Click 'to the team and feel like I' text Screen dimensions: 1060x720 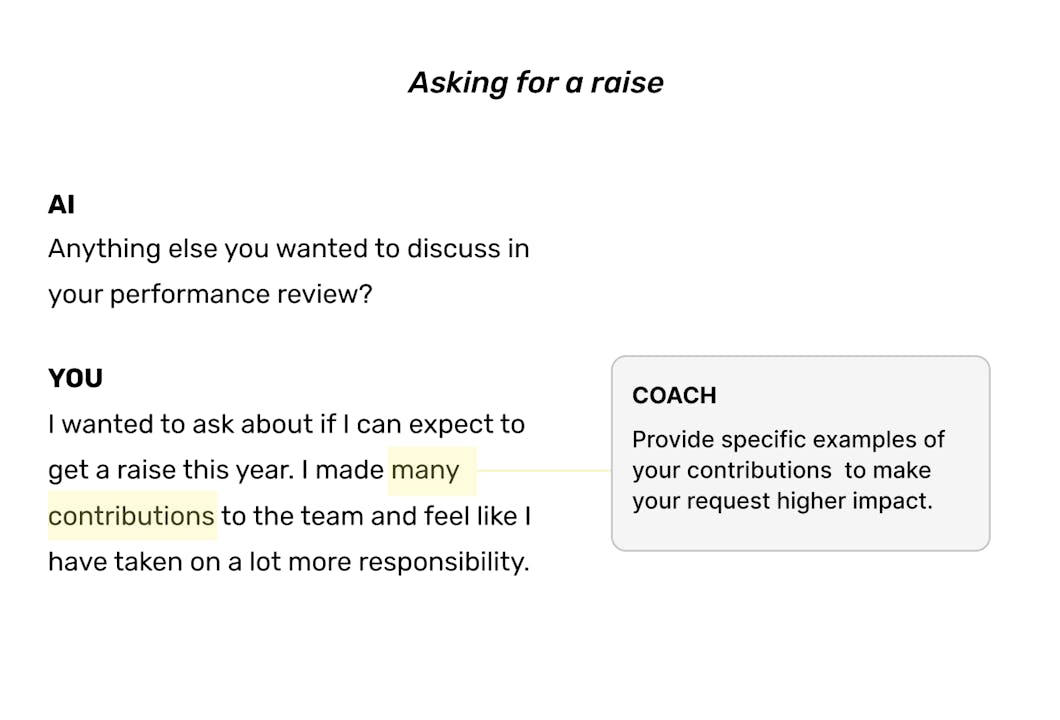tap(375, 516)
